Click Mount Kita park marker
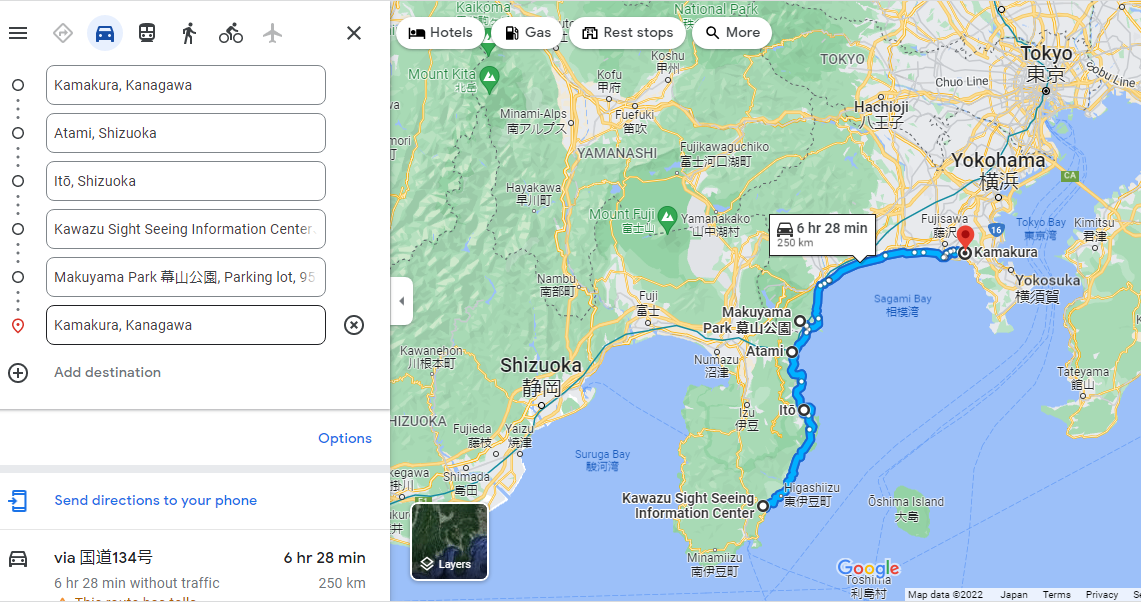Image resolution: width=1141 pixels, height=603 pixels. [490, 77]
